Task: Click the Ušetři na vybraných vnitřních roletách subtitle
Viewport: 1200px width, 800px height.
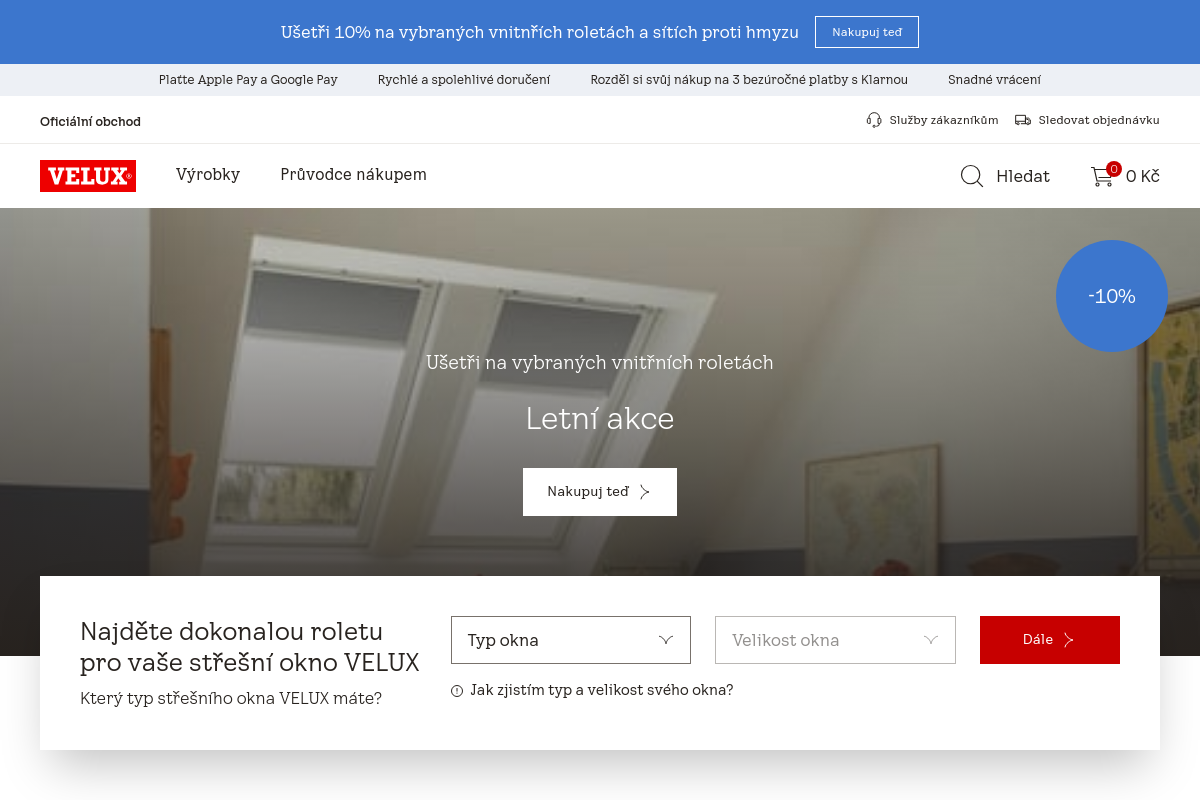Action: click(600, 363)
